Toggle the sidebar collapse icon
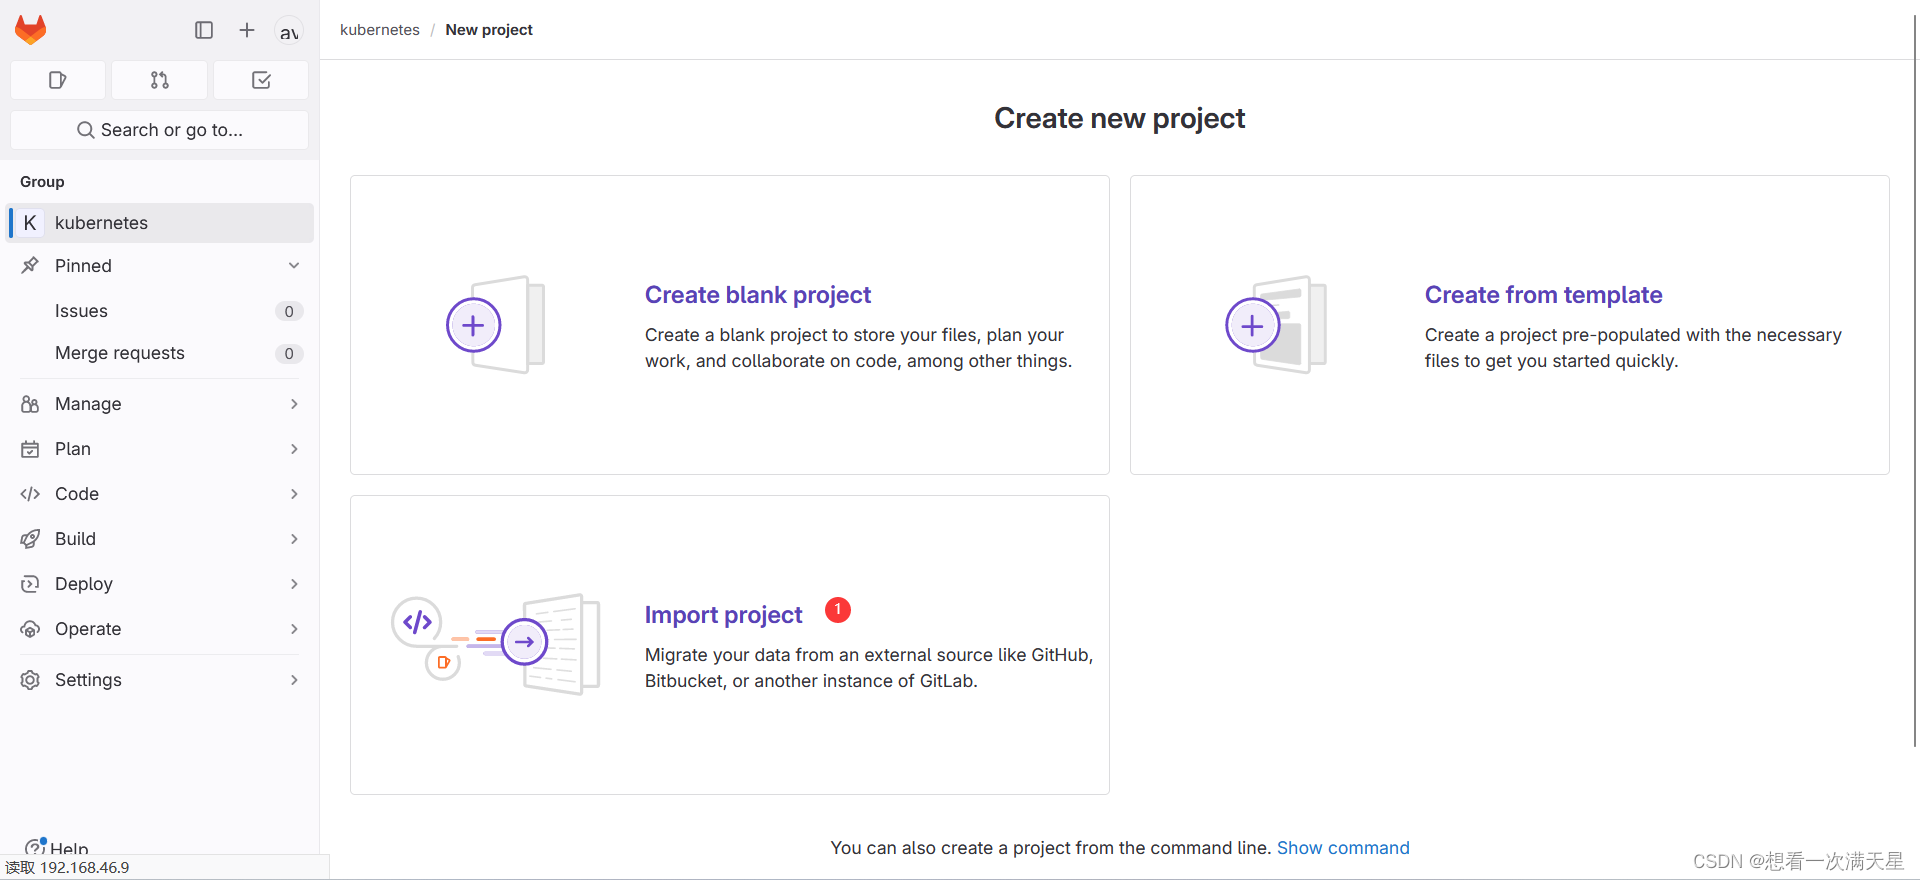 (204, 30)
